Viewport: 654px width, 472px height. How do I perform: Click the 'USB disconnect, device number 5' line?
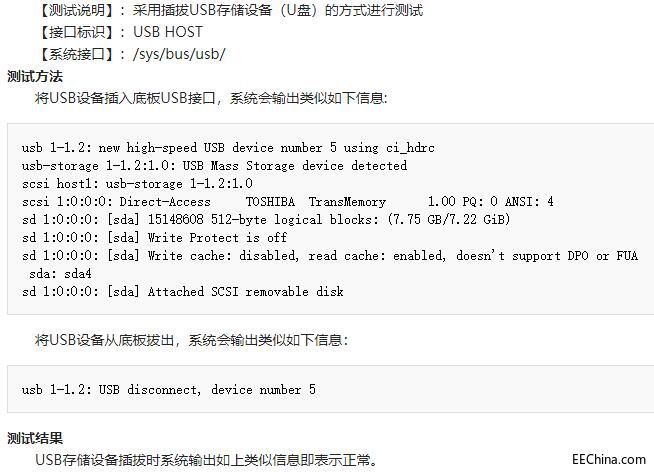pos(169,390)
